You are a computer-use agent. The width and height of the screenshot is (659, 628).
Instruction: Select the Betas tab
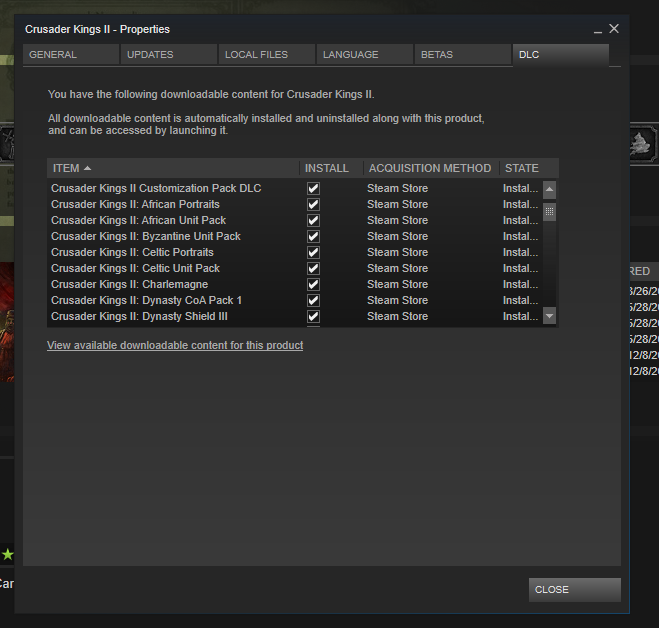(x=462, y=55)
